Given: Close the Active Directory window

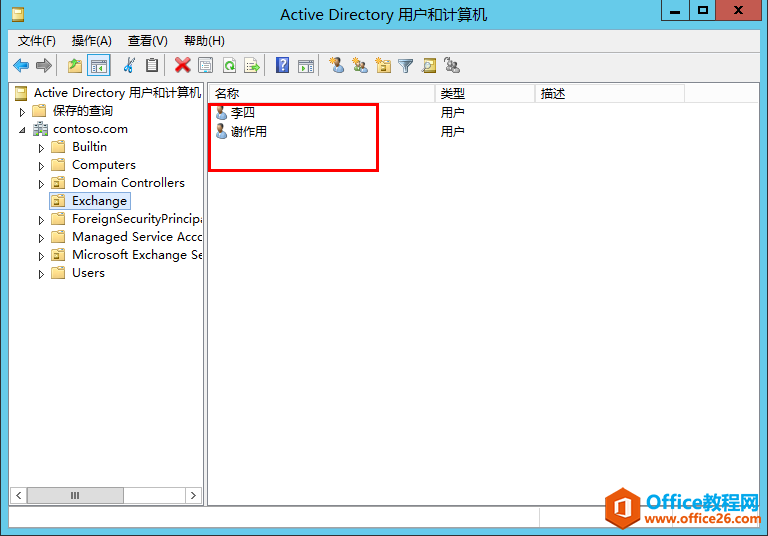Looking at the screenshot, I should coord(738,10).
